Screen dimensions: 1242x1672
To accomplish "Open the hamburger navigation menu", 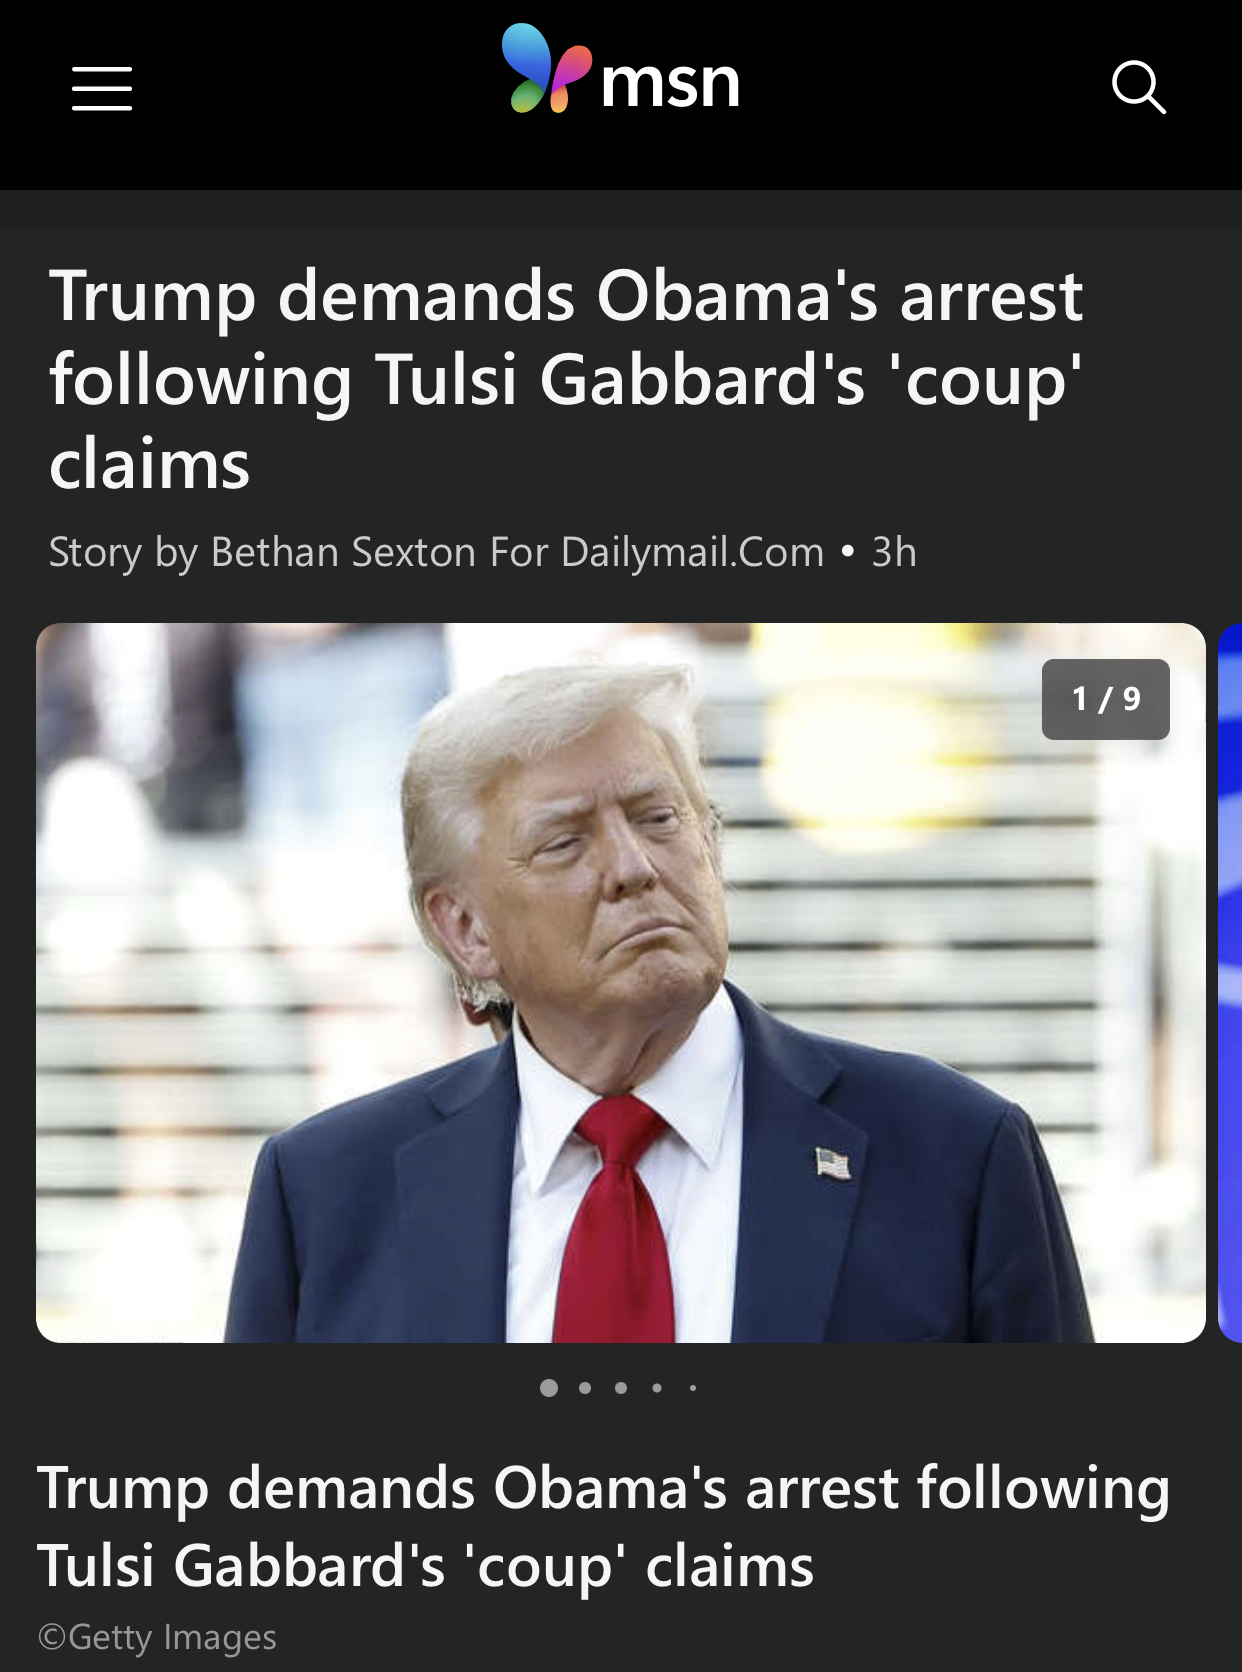I will coord(102,88).
